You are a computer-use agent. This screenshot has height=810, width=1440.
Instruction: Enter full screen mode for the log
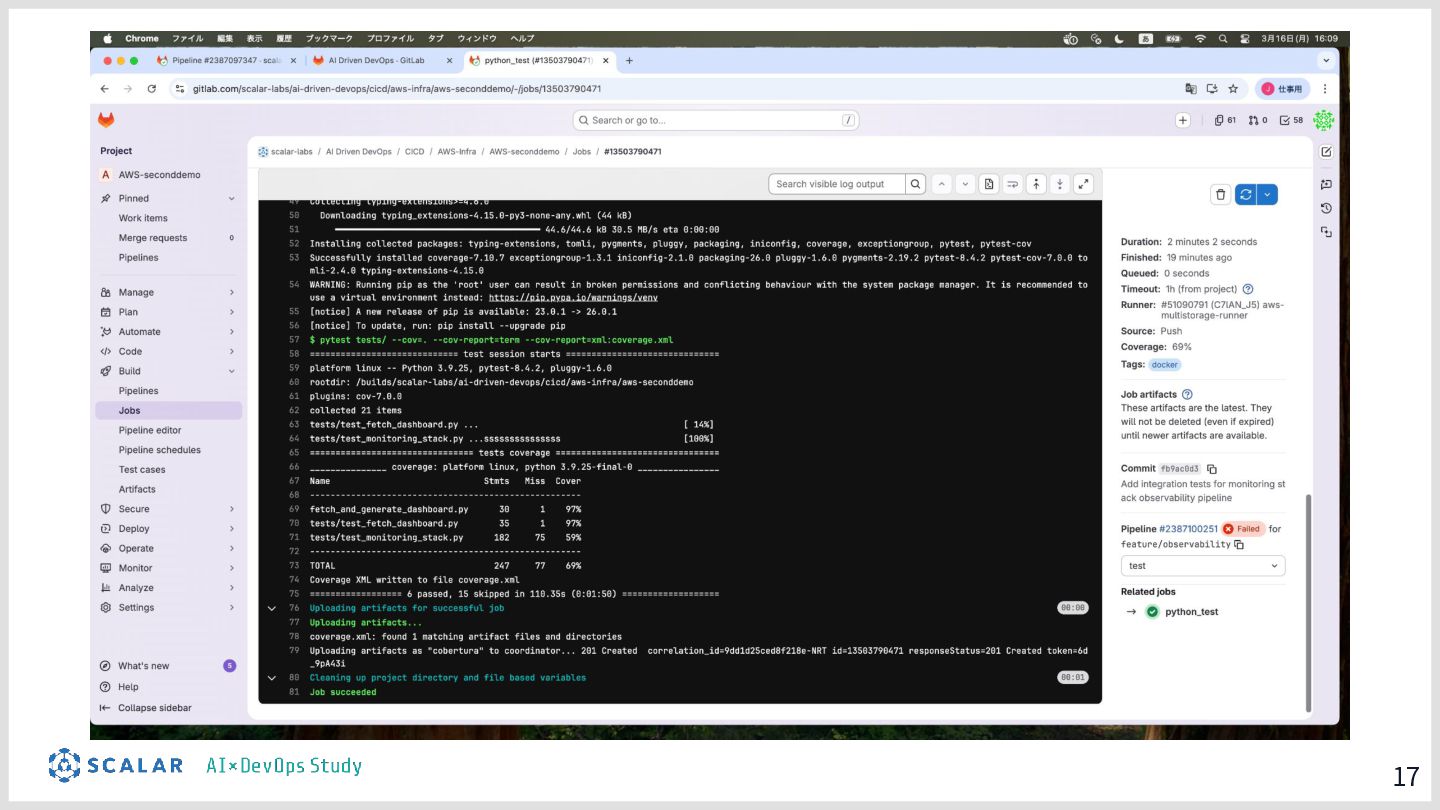[1084, 184]
